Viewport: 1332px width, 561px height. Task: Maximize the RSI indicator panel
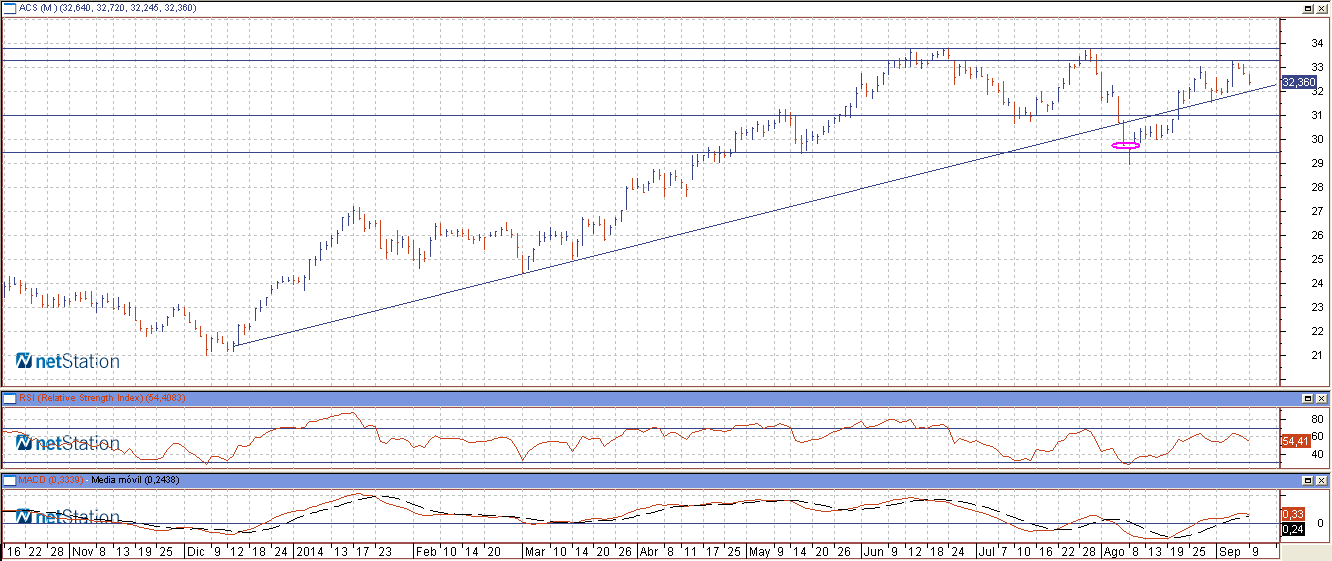click(1308, 398)
